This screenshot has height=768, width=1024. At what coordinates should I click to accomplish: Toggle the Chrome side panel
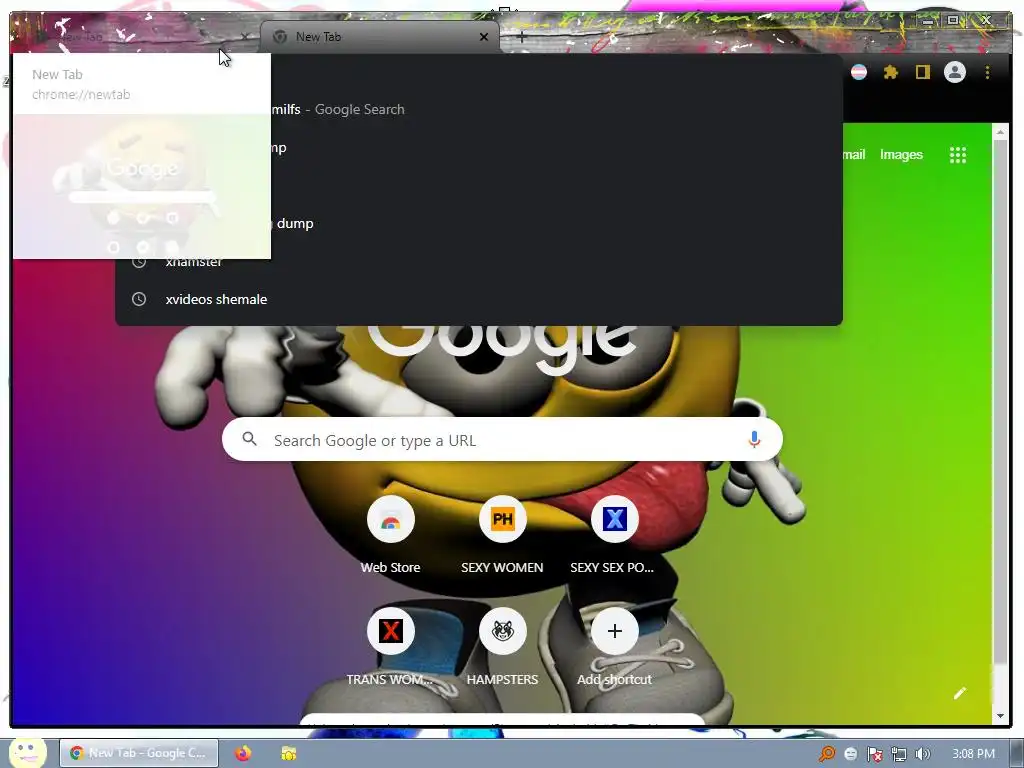(x=922, y=72)
